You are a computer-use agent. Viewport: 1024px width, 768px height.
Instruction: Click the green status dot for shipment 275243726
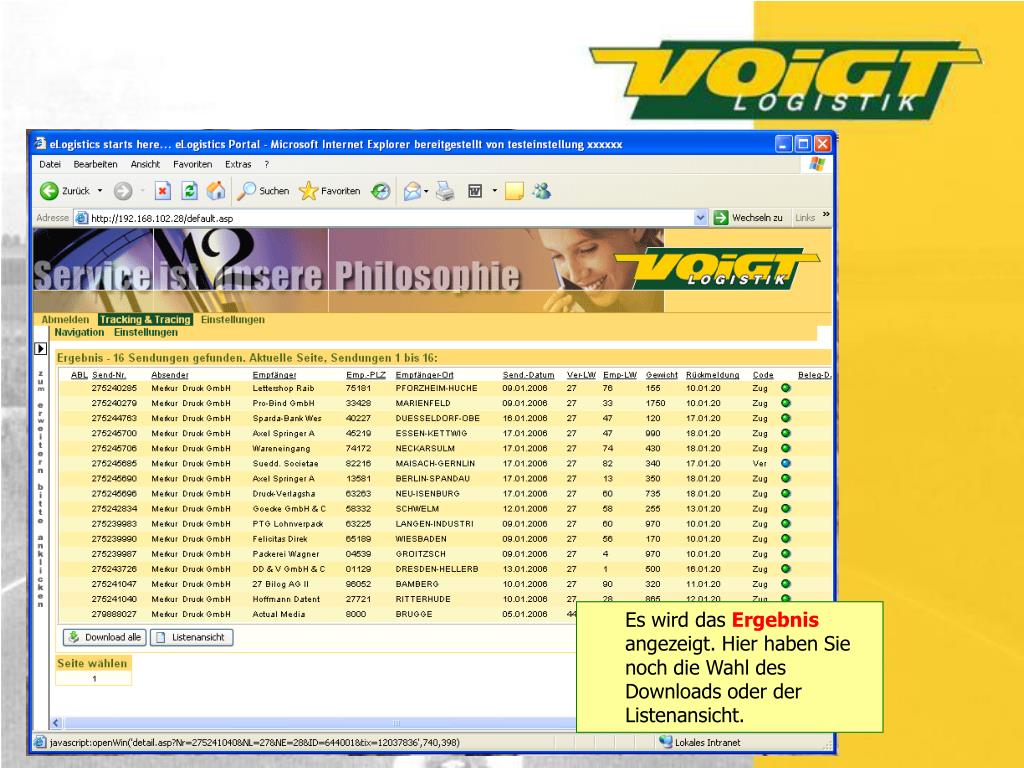[x=786, y=569]
